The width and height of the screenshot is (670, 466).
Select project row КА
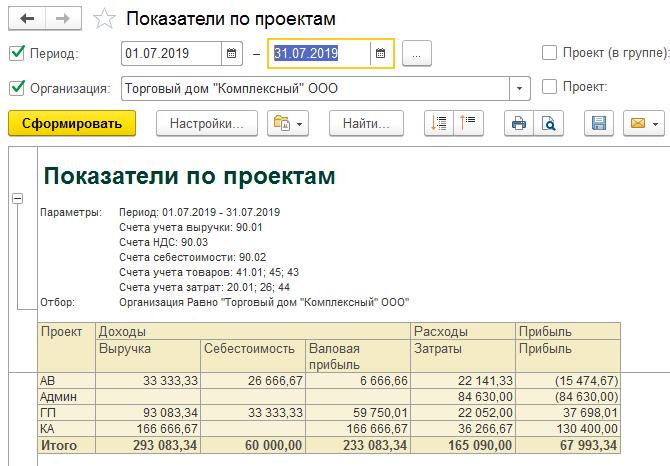[x=67, y=429]
